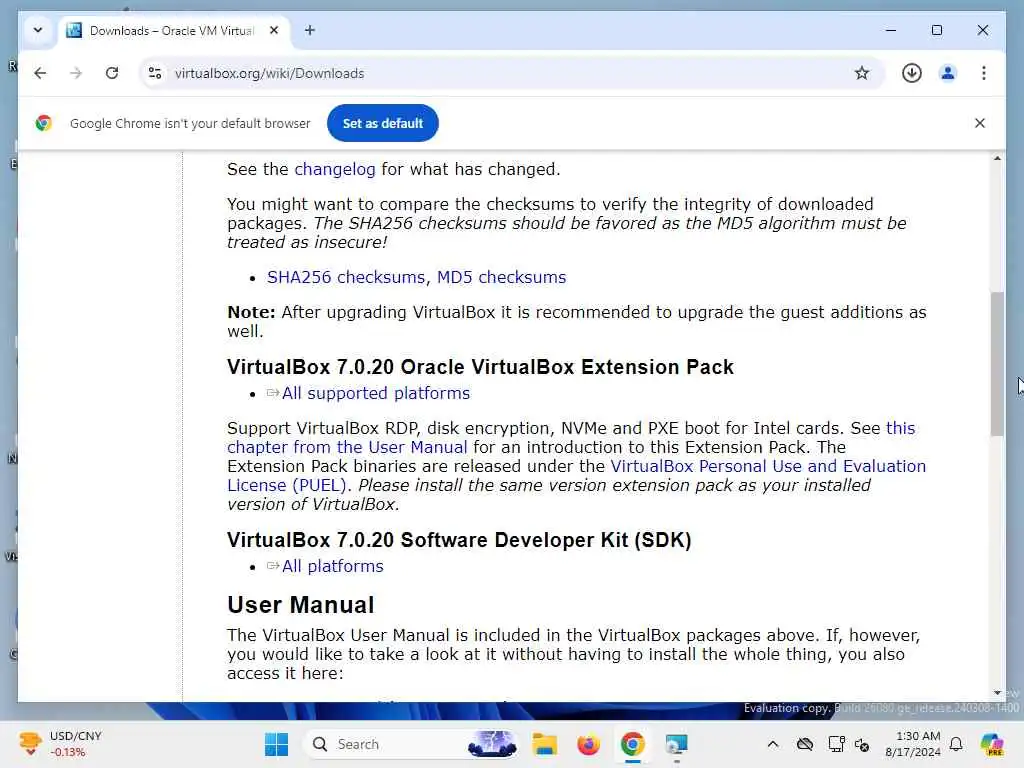The height and width of the screenshot is (768, 1024).
Task: Click the volume tray icon
Action: pos(862,744)
